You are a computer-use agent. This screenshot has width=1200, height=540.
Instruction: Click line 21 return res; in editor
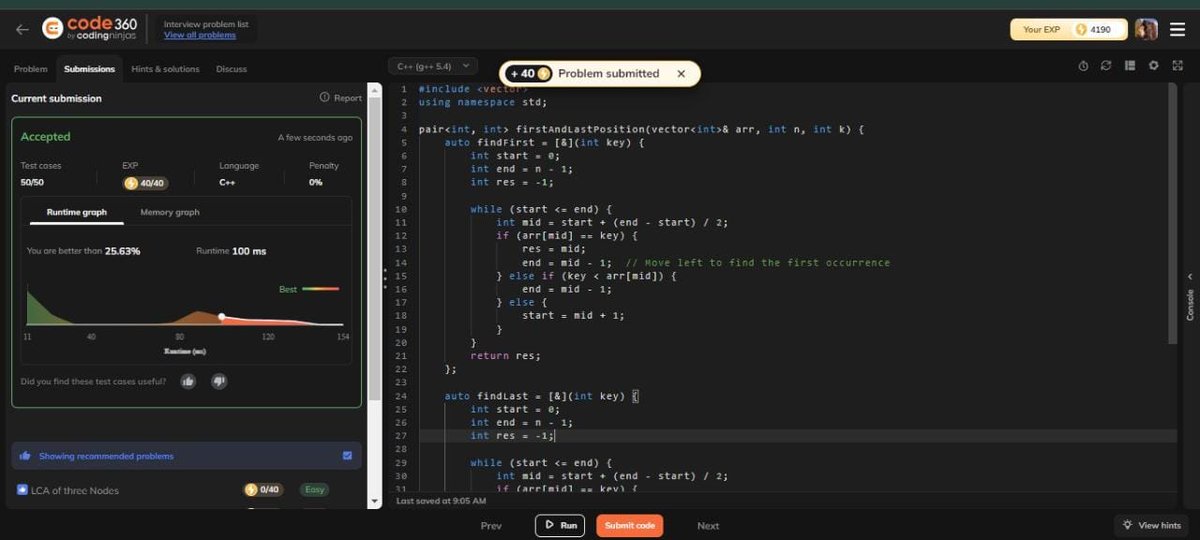(x=505, y=355)
